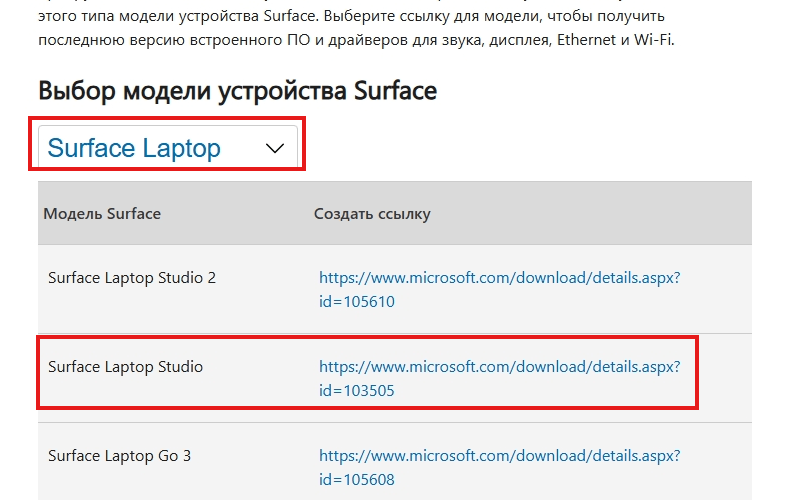The height and width of the screenshot is (500, 787).
Task: Open the download link with id=103505
Action: point(499,367)
